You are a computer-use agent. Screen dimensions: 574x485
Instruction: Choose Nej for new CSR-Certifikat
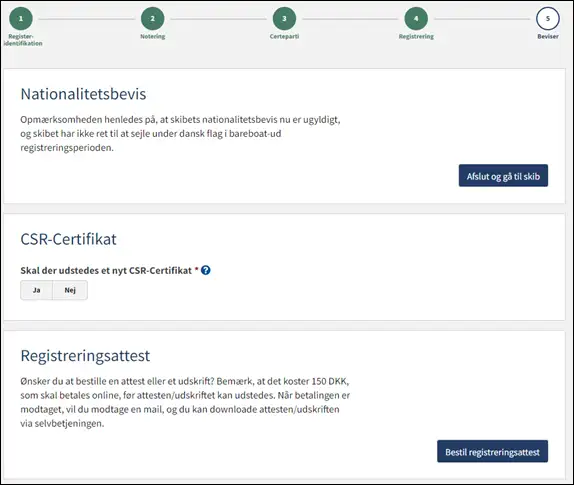pyautogui.click(x=70, y=290)
